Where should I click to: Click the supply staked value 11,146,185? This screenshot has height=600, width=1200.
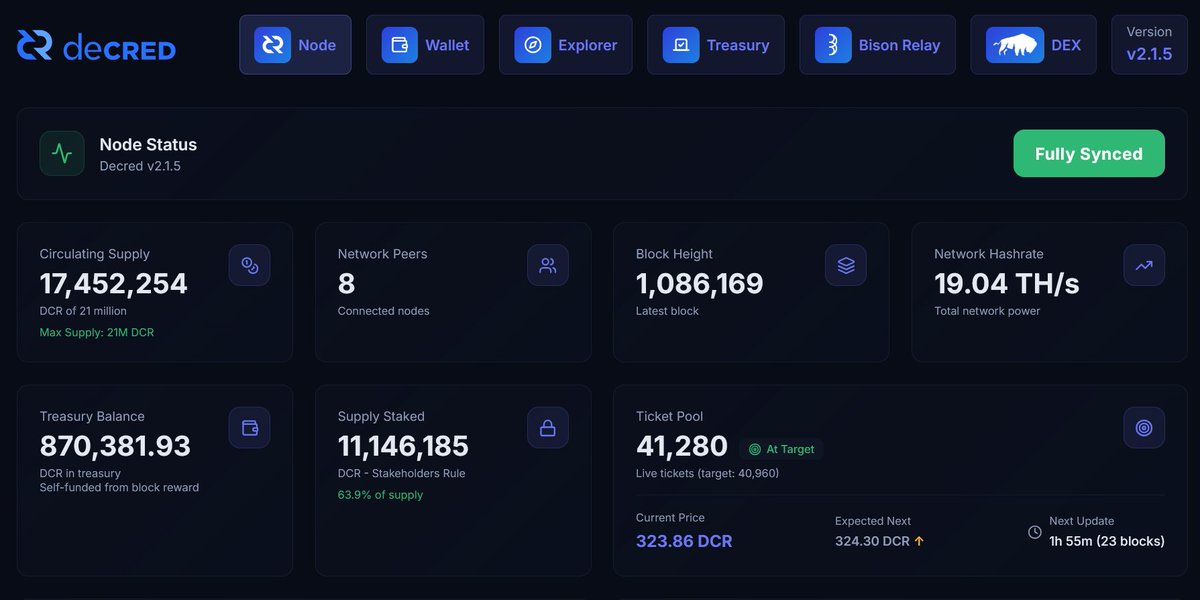[403, 446]
